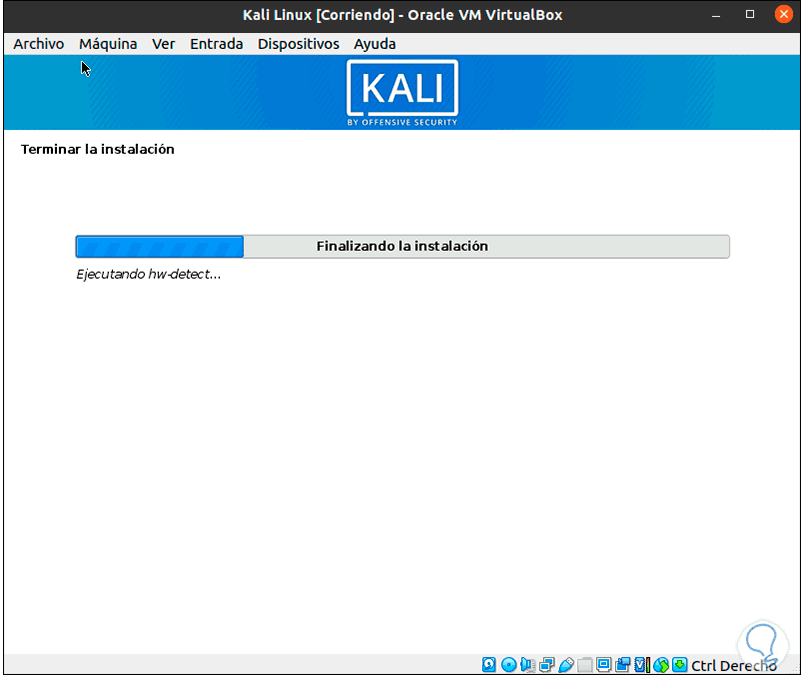
Task: Click the CPU virtualization status icon
Action: 642,665
